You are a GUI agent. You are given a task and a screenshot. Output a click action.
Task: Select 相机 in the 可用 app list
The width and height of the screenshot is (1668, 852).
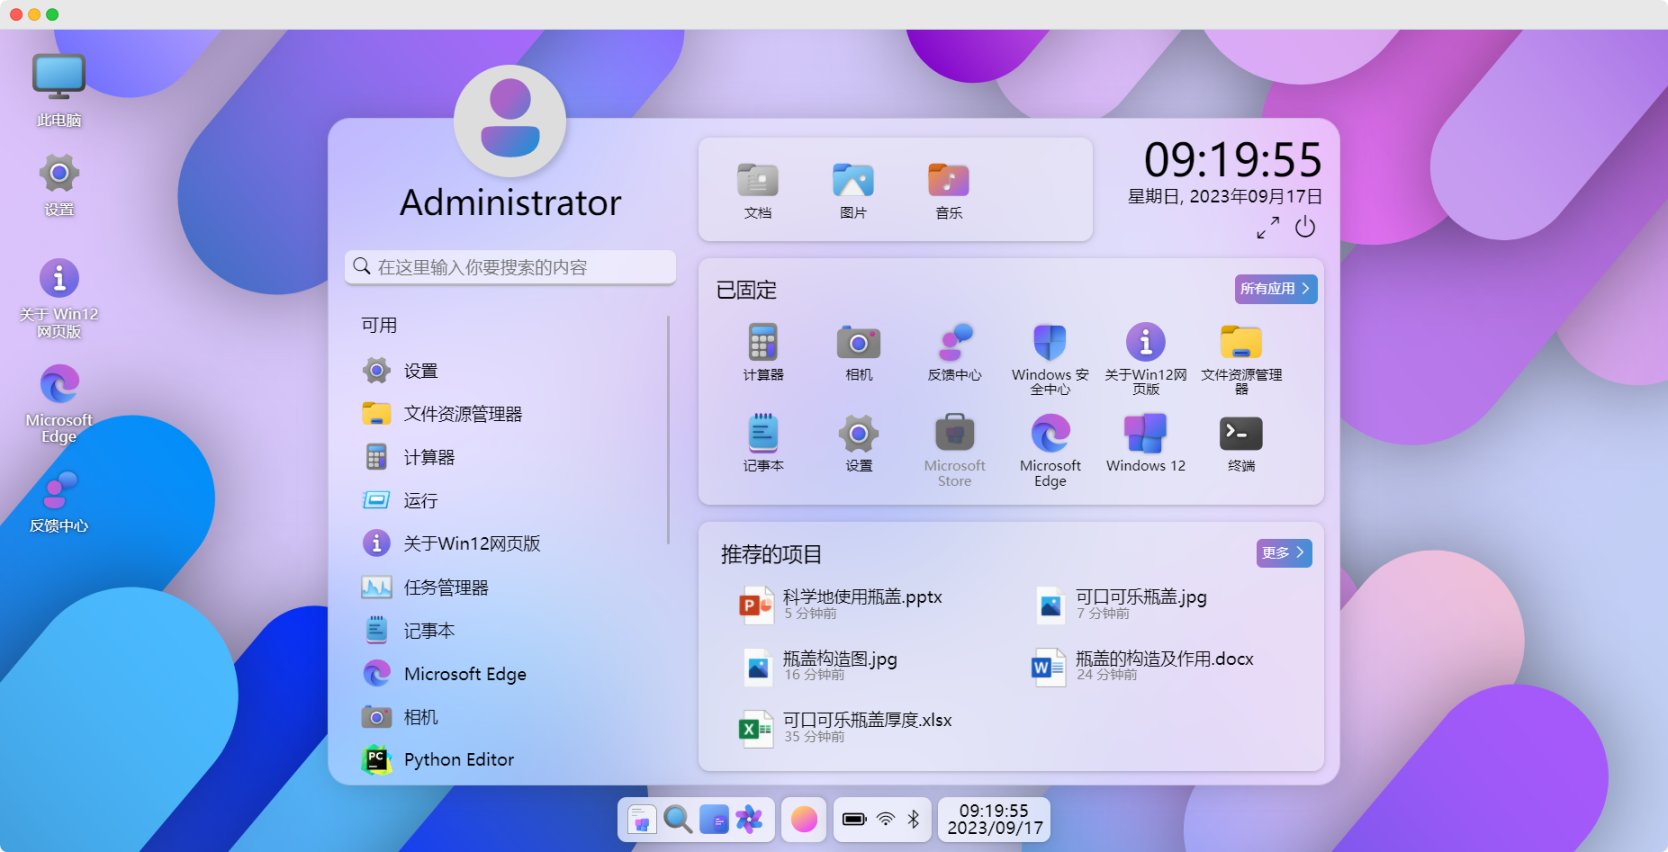(510, 717)
